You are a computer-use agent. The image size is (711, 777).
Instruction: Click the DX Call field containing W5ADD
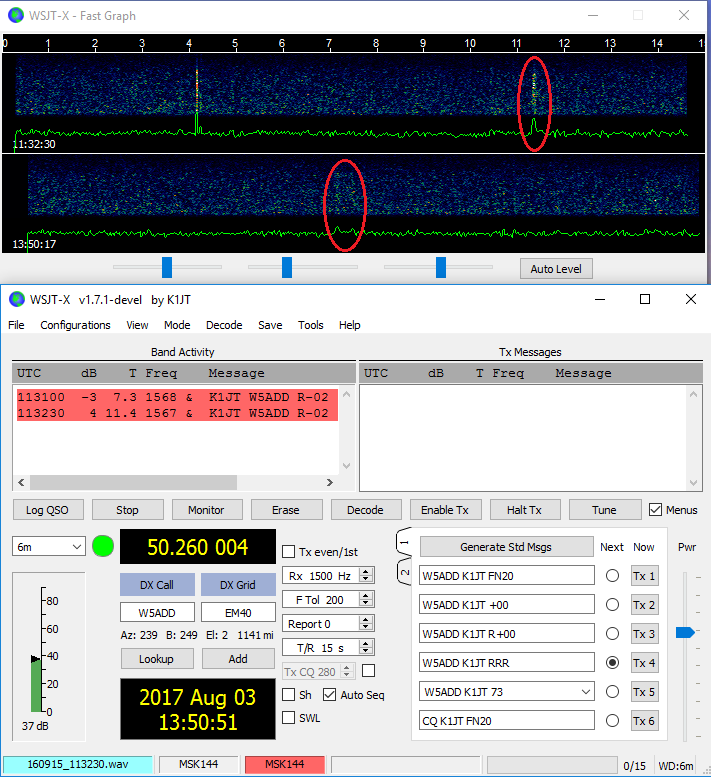click(x=157, y=612)
